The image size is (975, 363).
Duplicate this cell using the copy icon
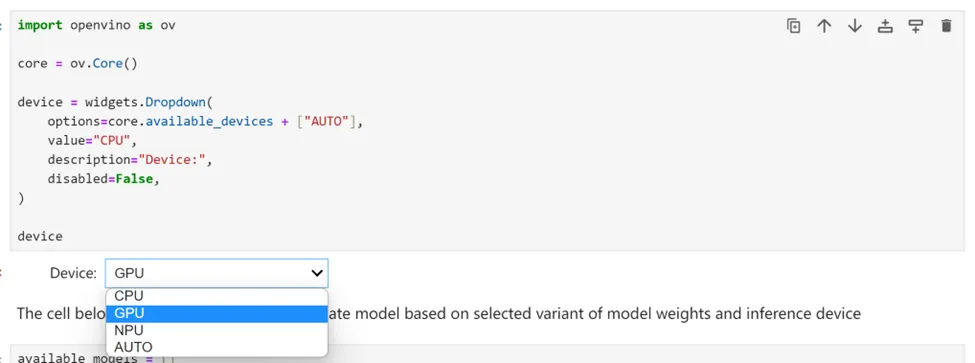click(793, 25)
